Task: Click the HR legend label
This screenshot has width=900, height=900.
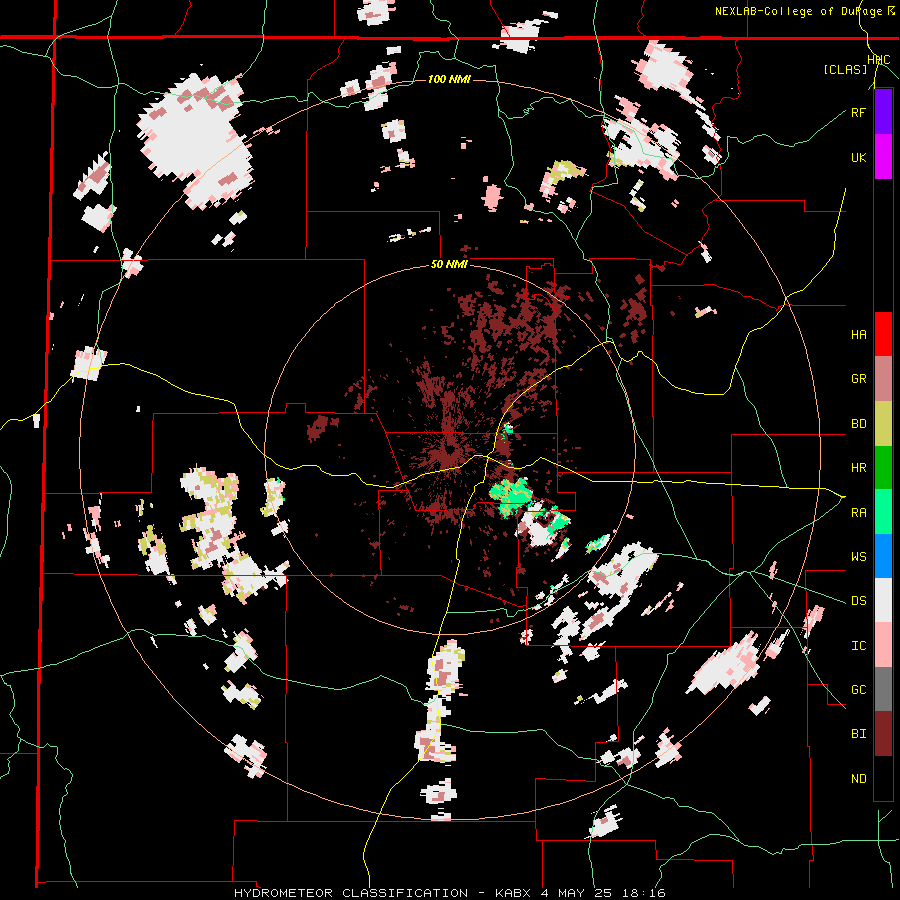Action: 858,468
